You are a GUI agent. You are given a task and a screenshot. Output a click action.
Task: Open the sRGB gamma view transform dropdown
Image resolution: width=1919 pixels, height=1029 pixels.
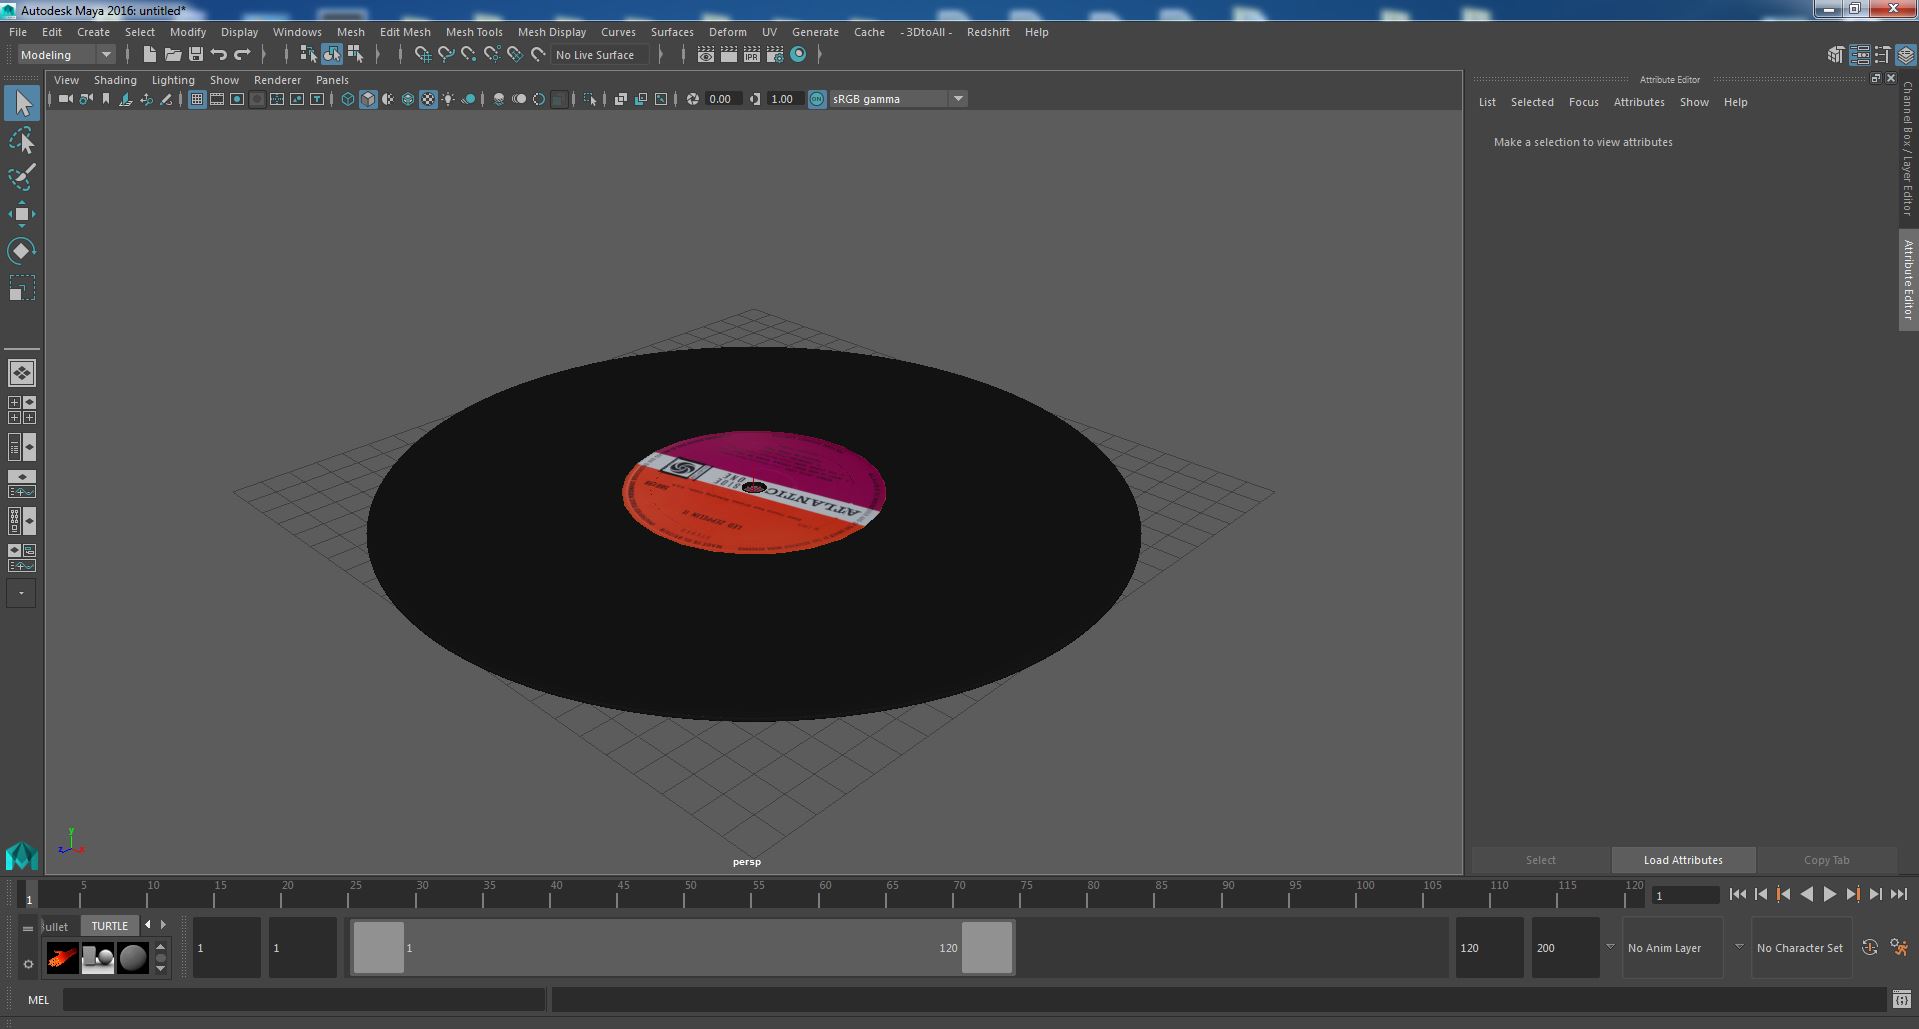tap(897, 99)
